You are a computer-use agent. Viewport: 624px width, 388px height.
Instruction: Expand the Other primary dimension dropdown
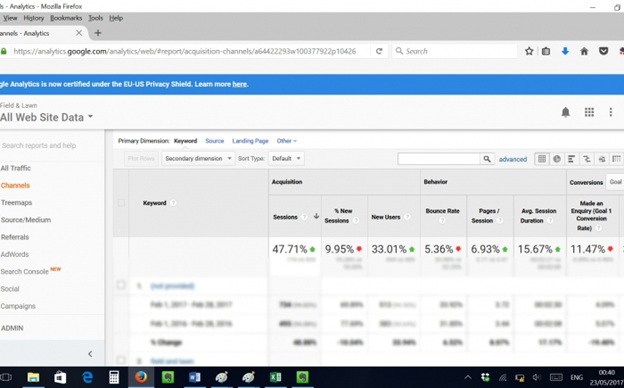pos(287,141)
